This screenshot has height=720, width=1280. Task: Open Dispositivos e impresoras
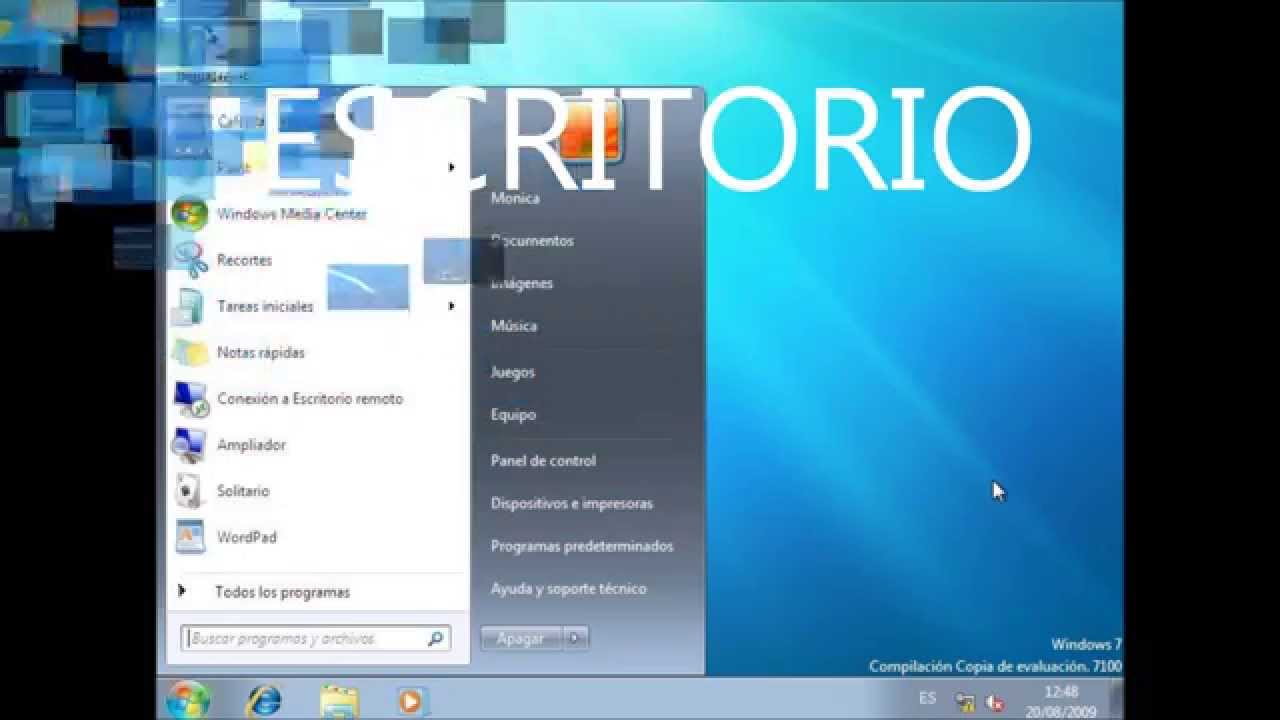coord(572,504)
